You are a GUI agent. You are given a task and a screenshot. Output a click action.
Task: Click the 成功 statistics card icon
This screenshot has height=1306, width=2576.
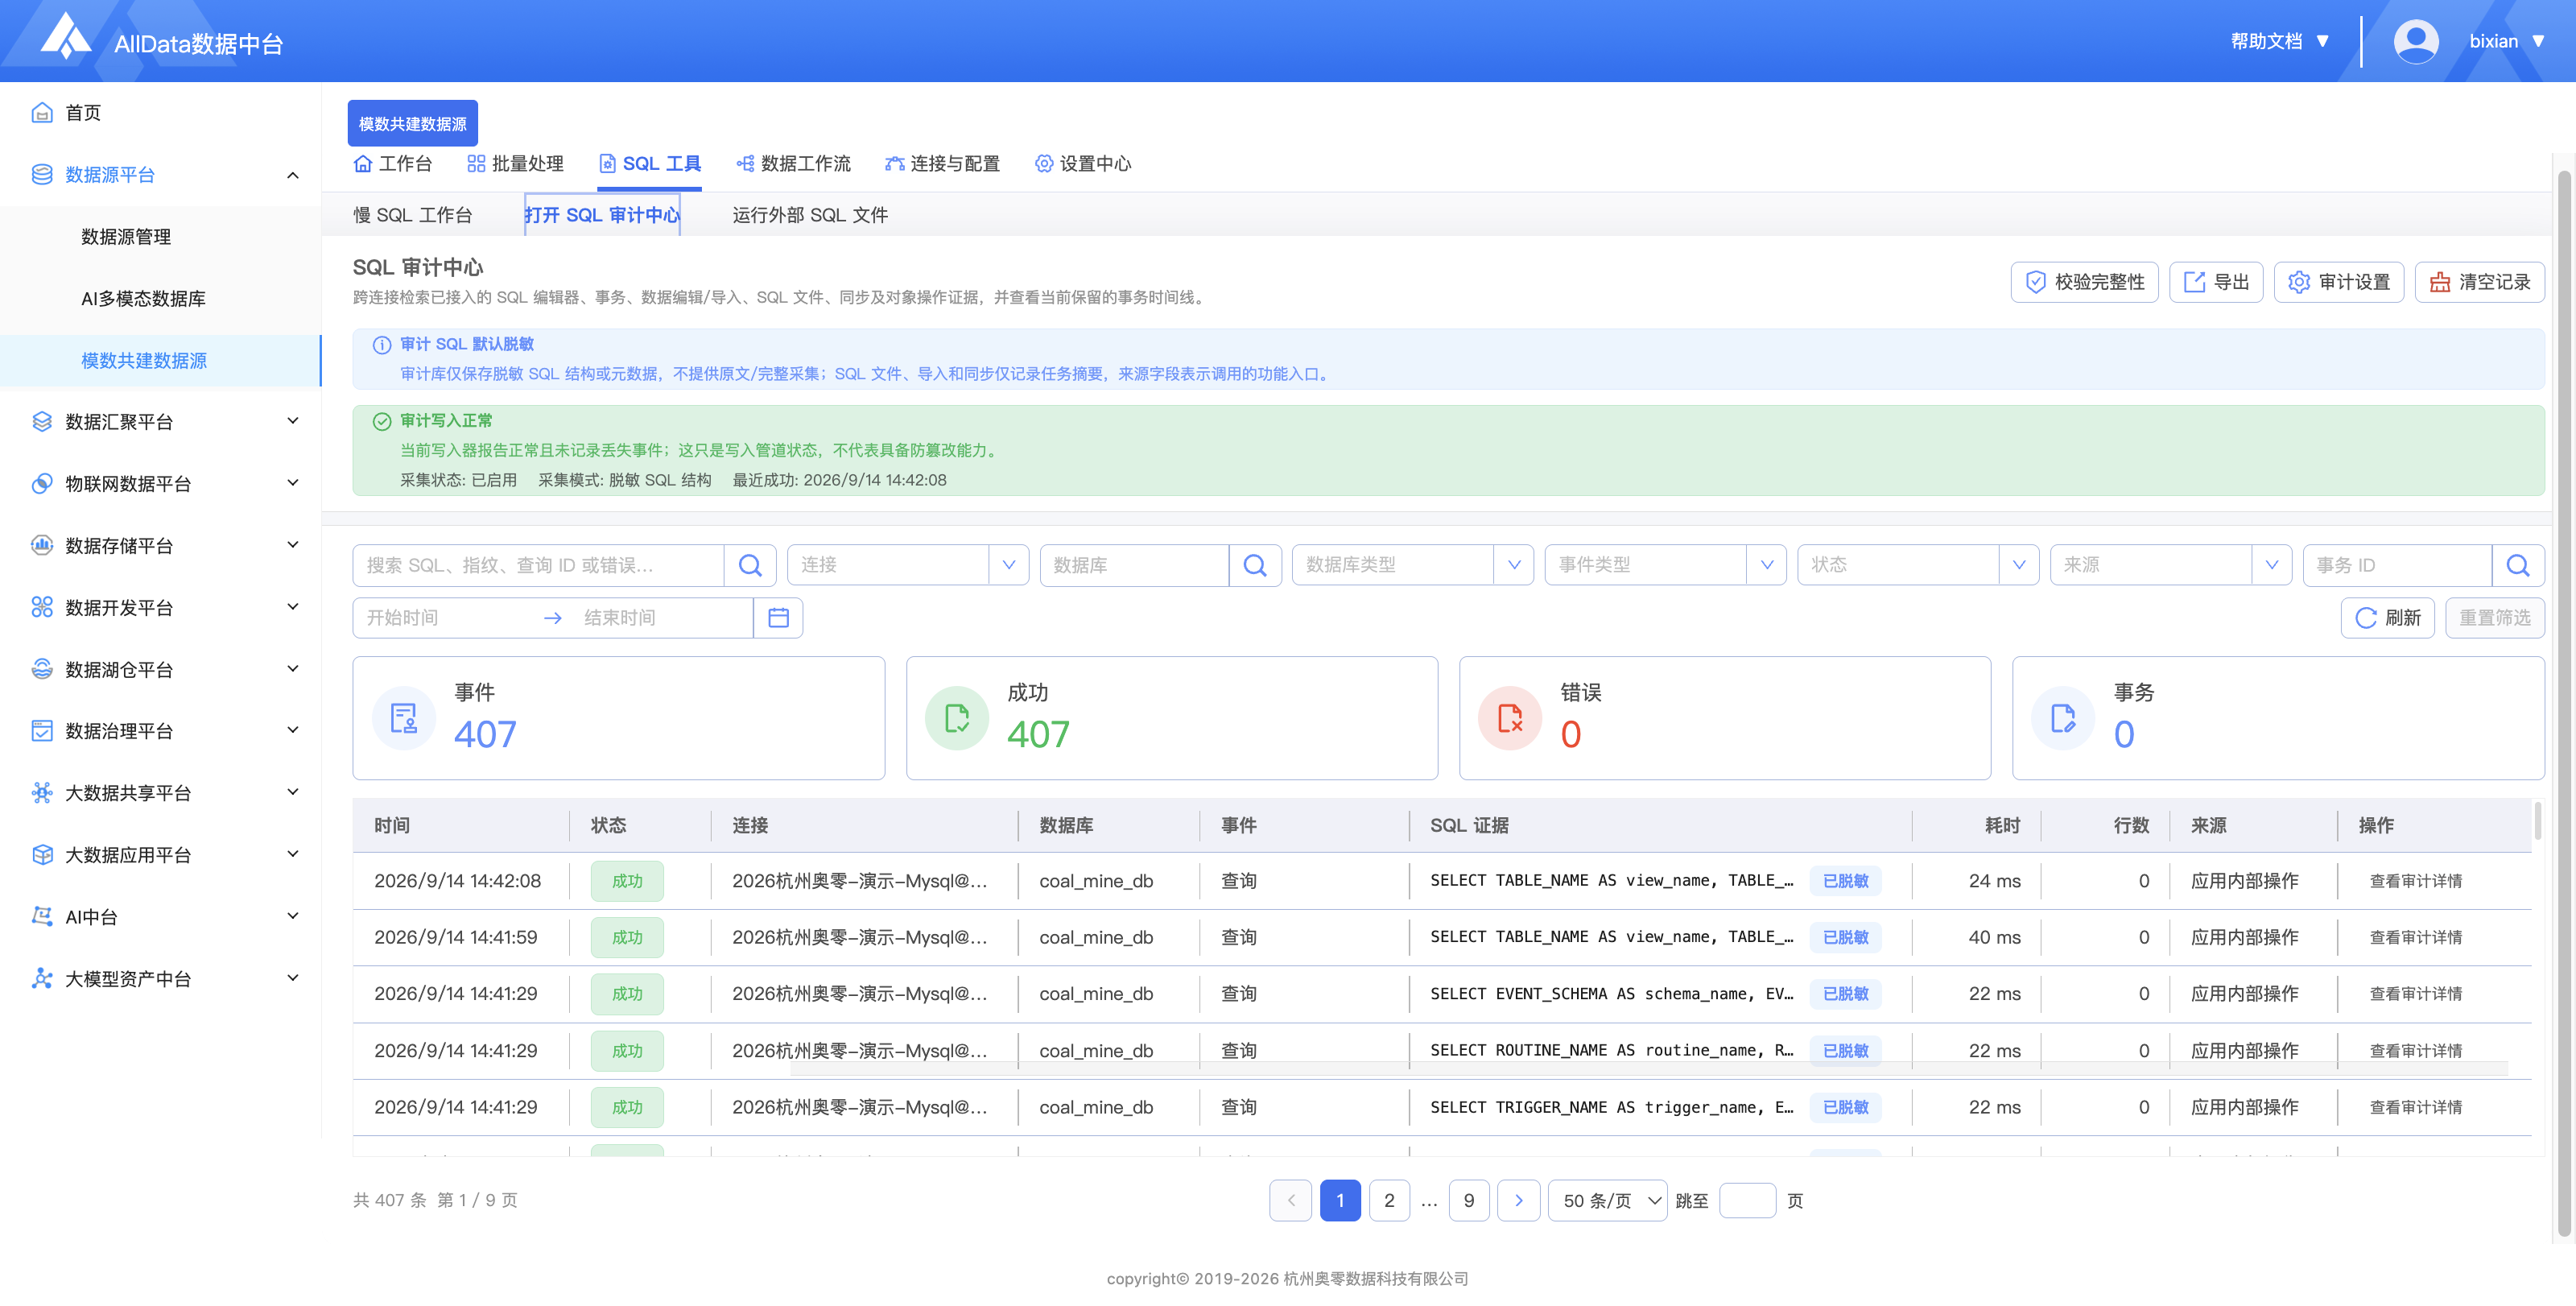click(957, 718)
